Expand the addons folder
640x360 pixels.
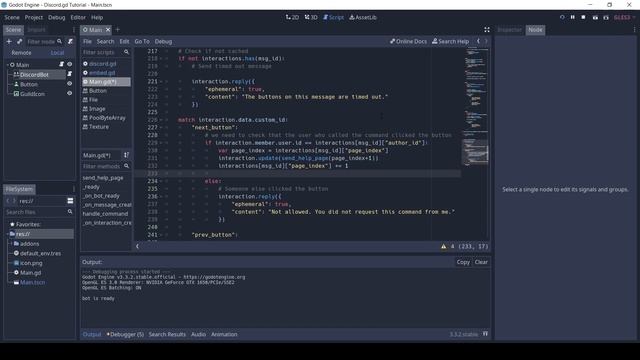12,244
